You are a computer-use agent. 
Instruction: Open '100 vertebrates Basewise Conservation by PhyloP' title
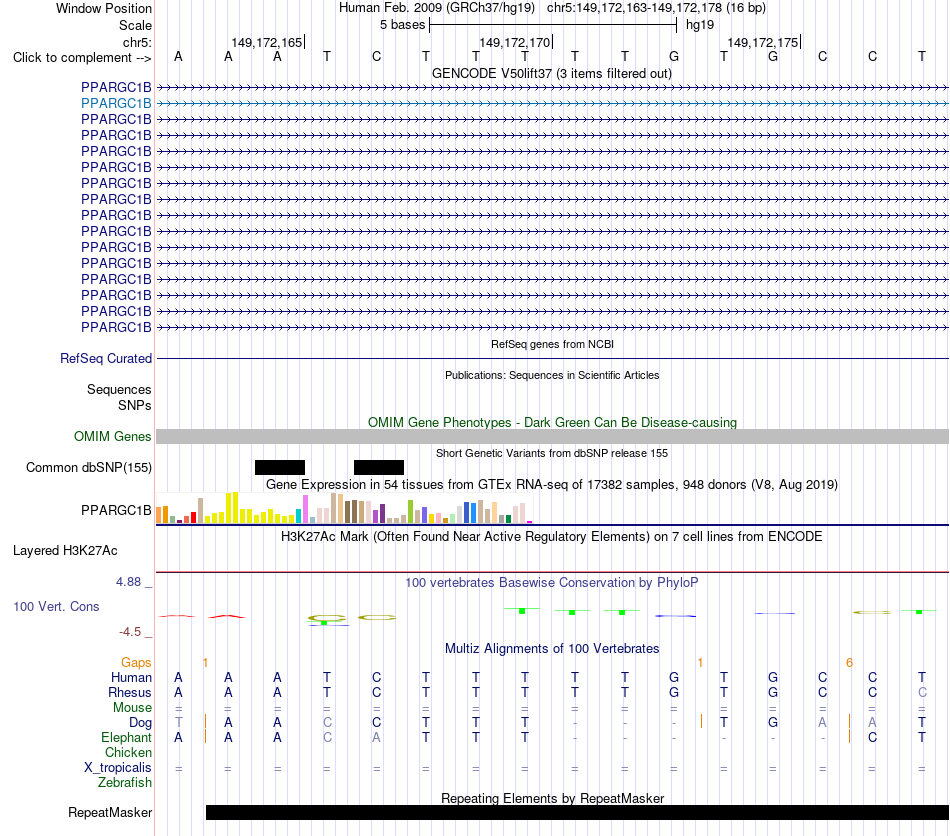pos(552,583)
